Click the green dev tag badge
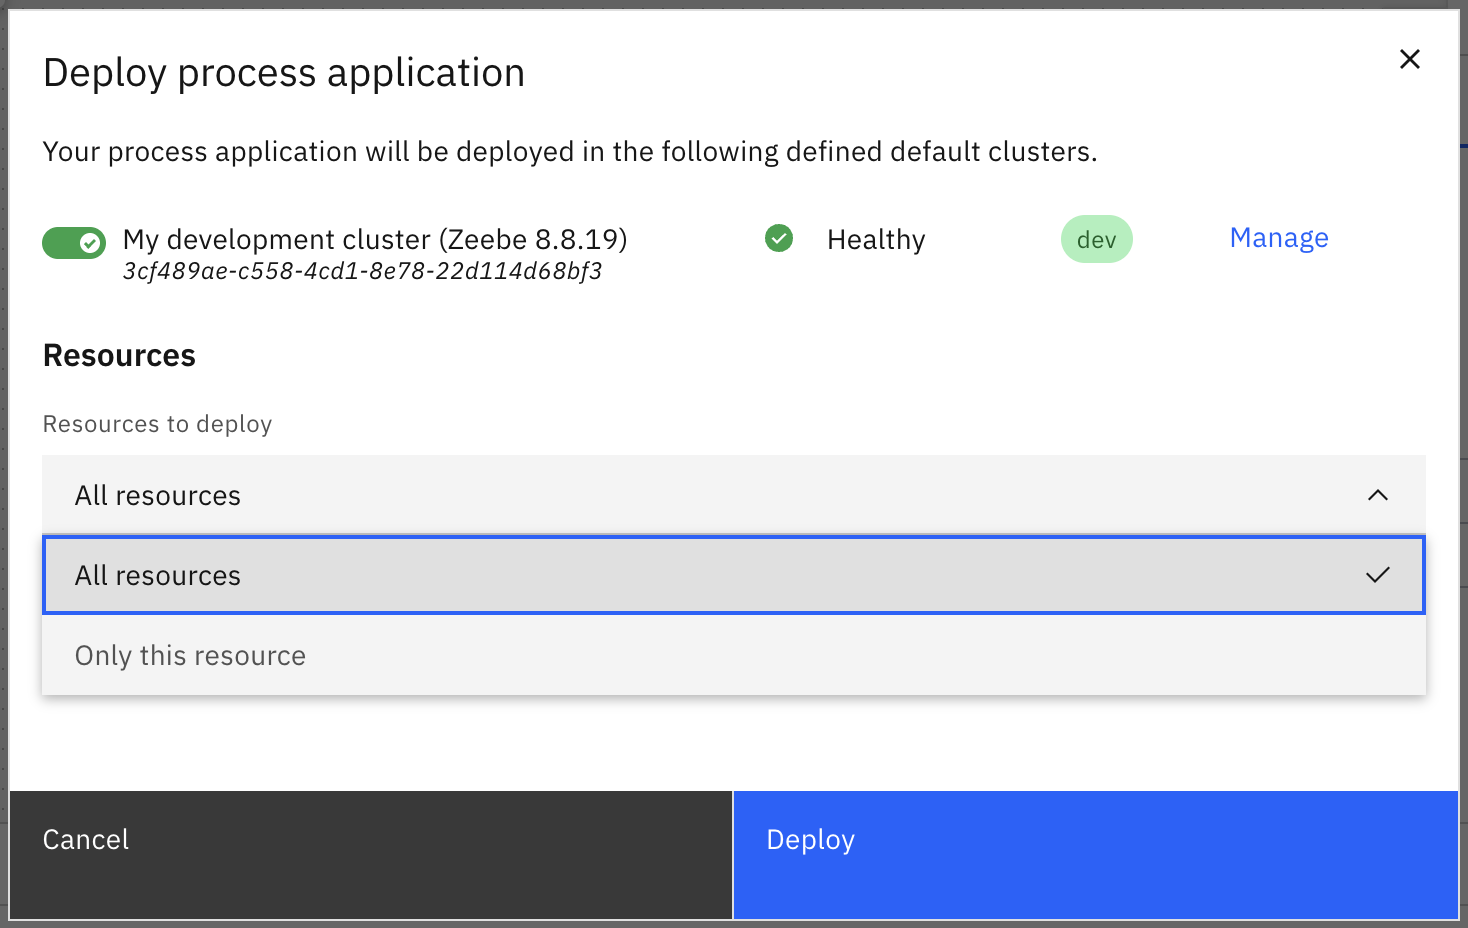Image resolution: width=1468 pixels, height=928 pixels. (x=1096, y=240)
